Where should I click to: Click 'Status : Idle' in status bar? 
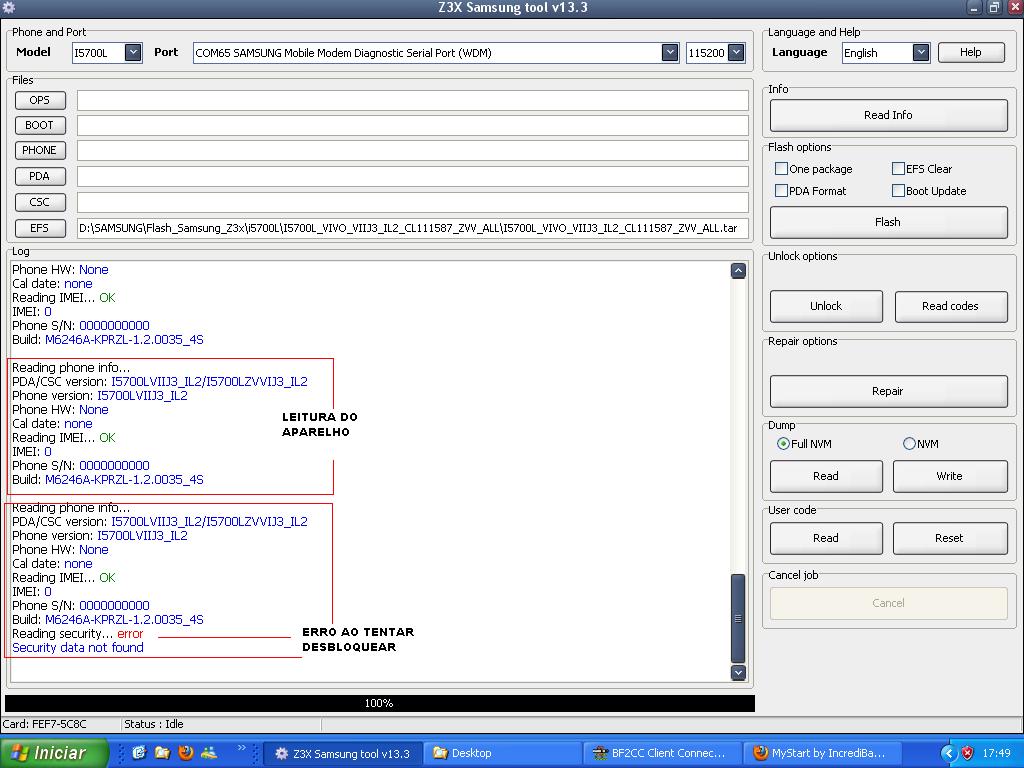tap(154, 724)
